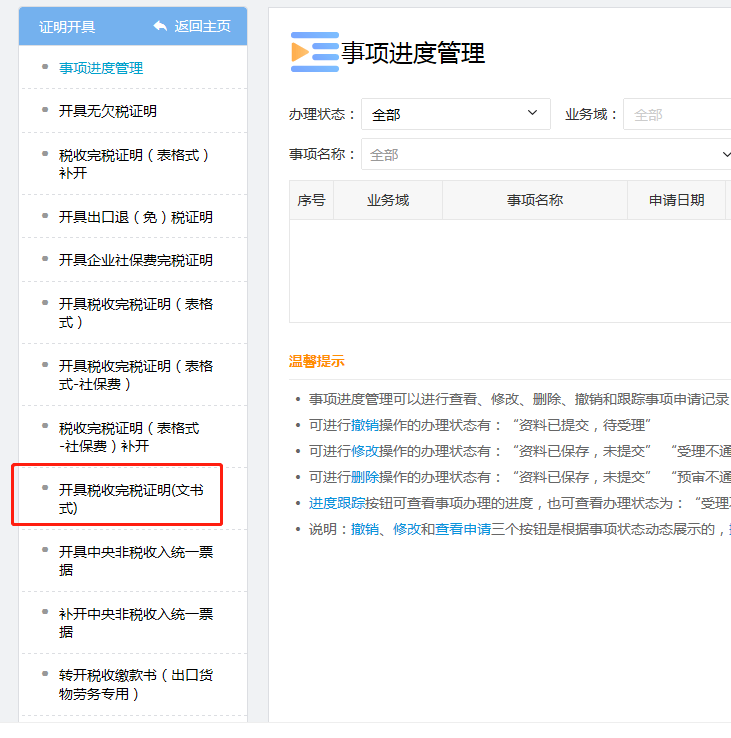Viewport: 731px width, 738px height.
Task: Open 开具中央非税收入统一票据
Action: (136, 561)
